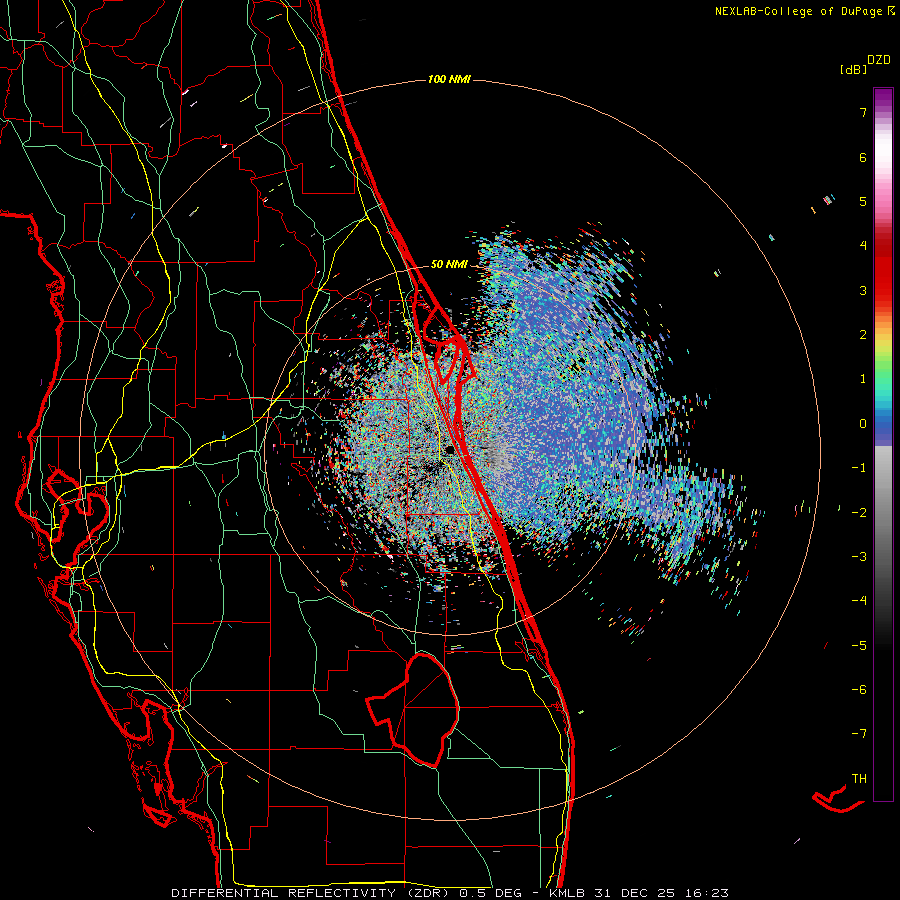Click the -7 value on the color scale
Image resolution: width=900 pixels, height=900 pixels.
(859, 734)
